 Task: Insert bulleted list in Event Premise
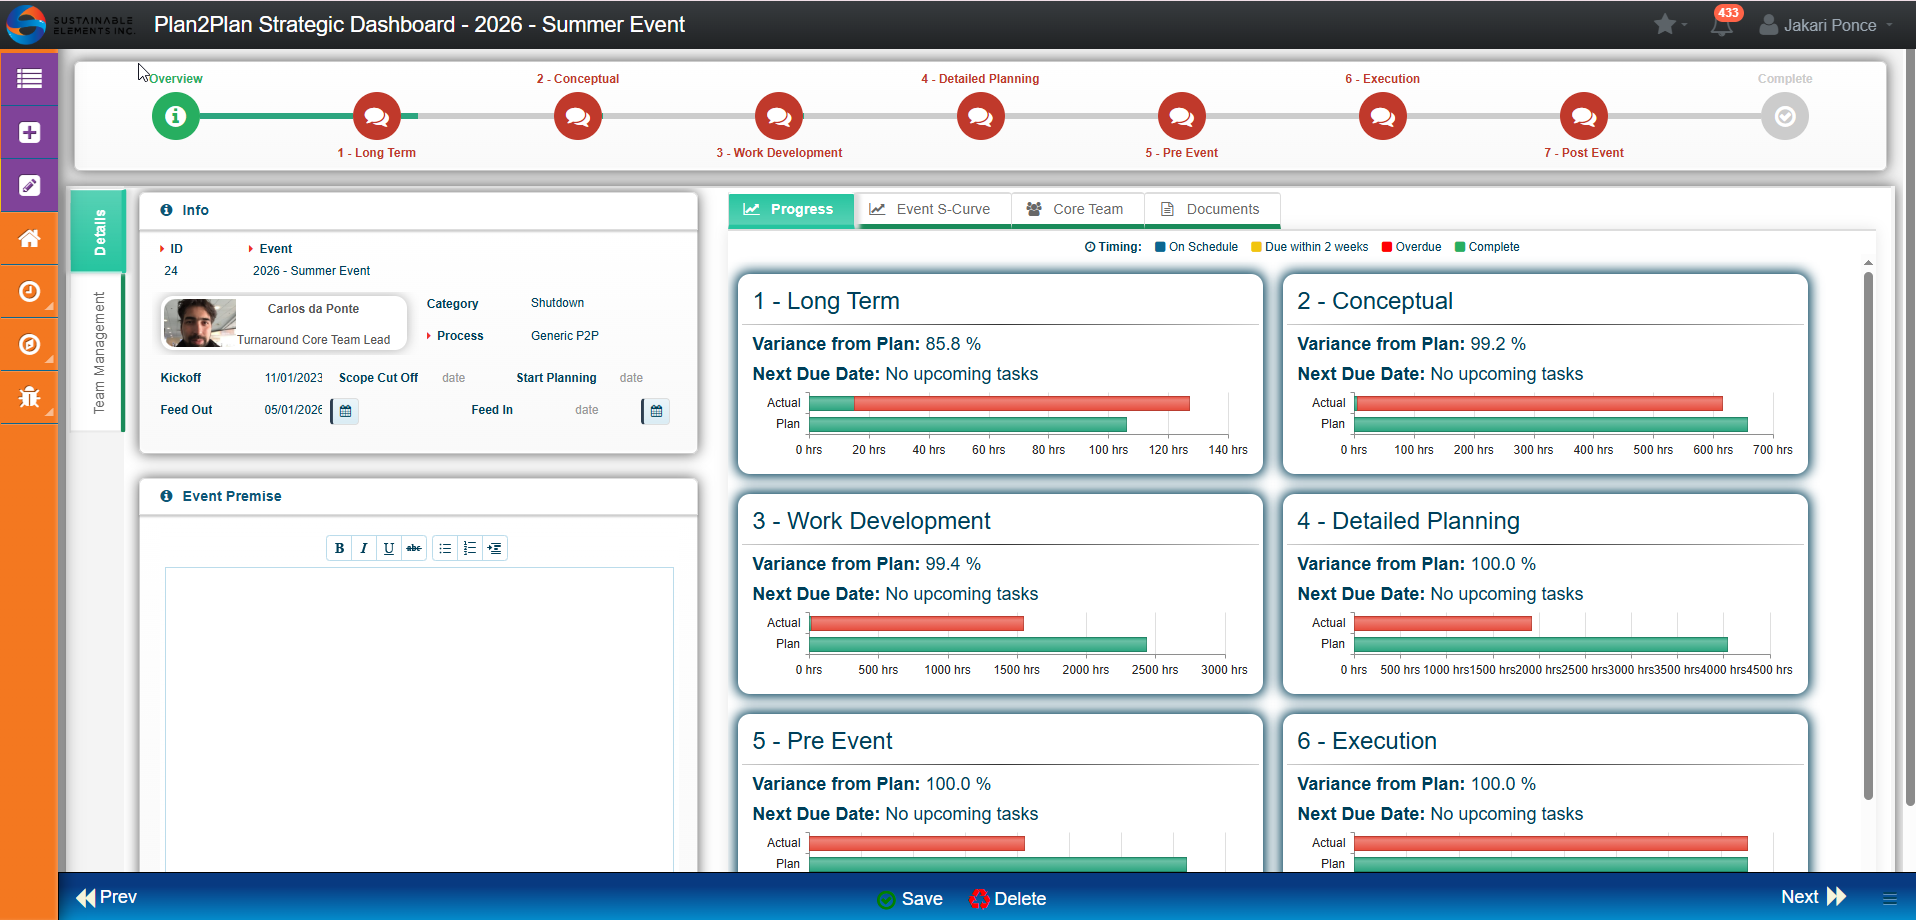pyautogui.click(x=445, y=548)
